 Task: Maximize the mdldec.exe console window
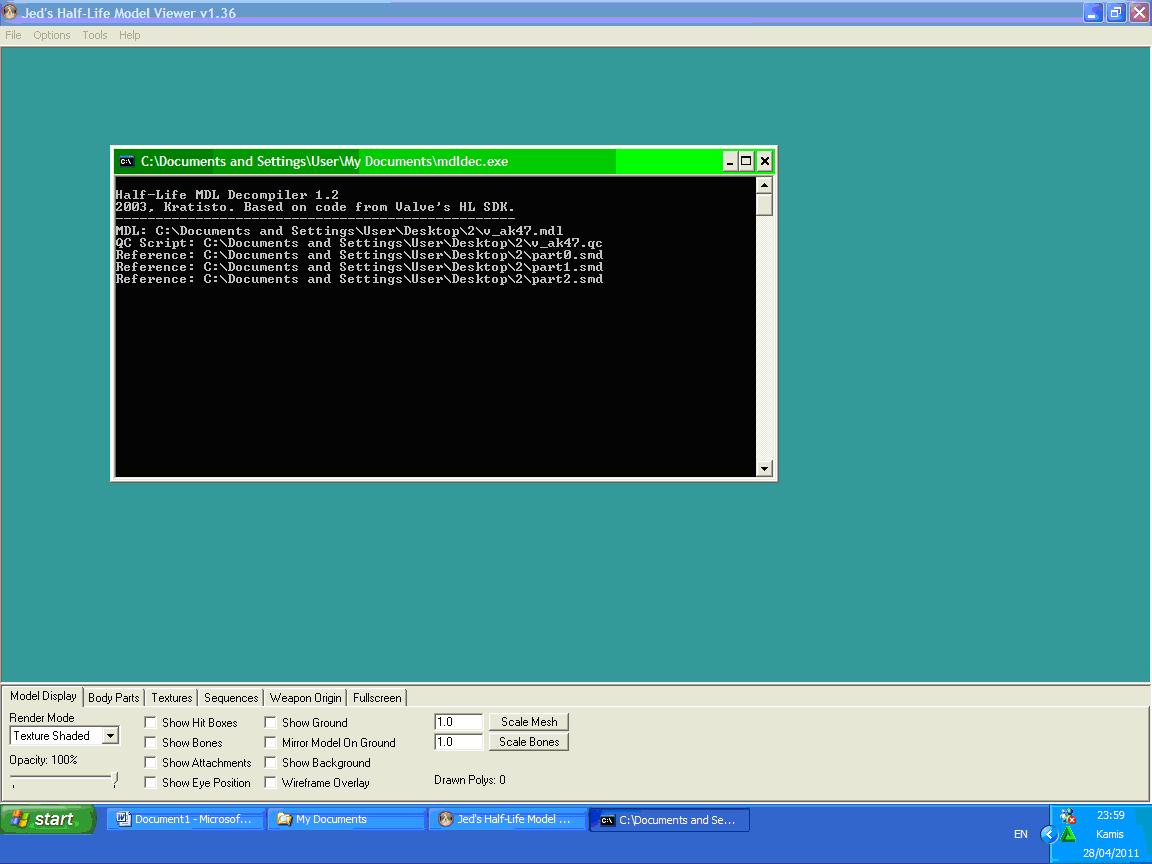[746, 162]
